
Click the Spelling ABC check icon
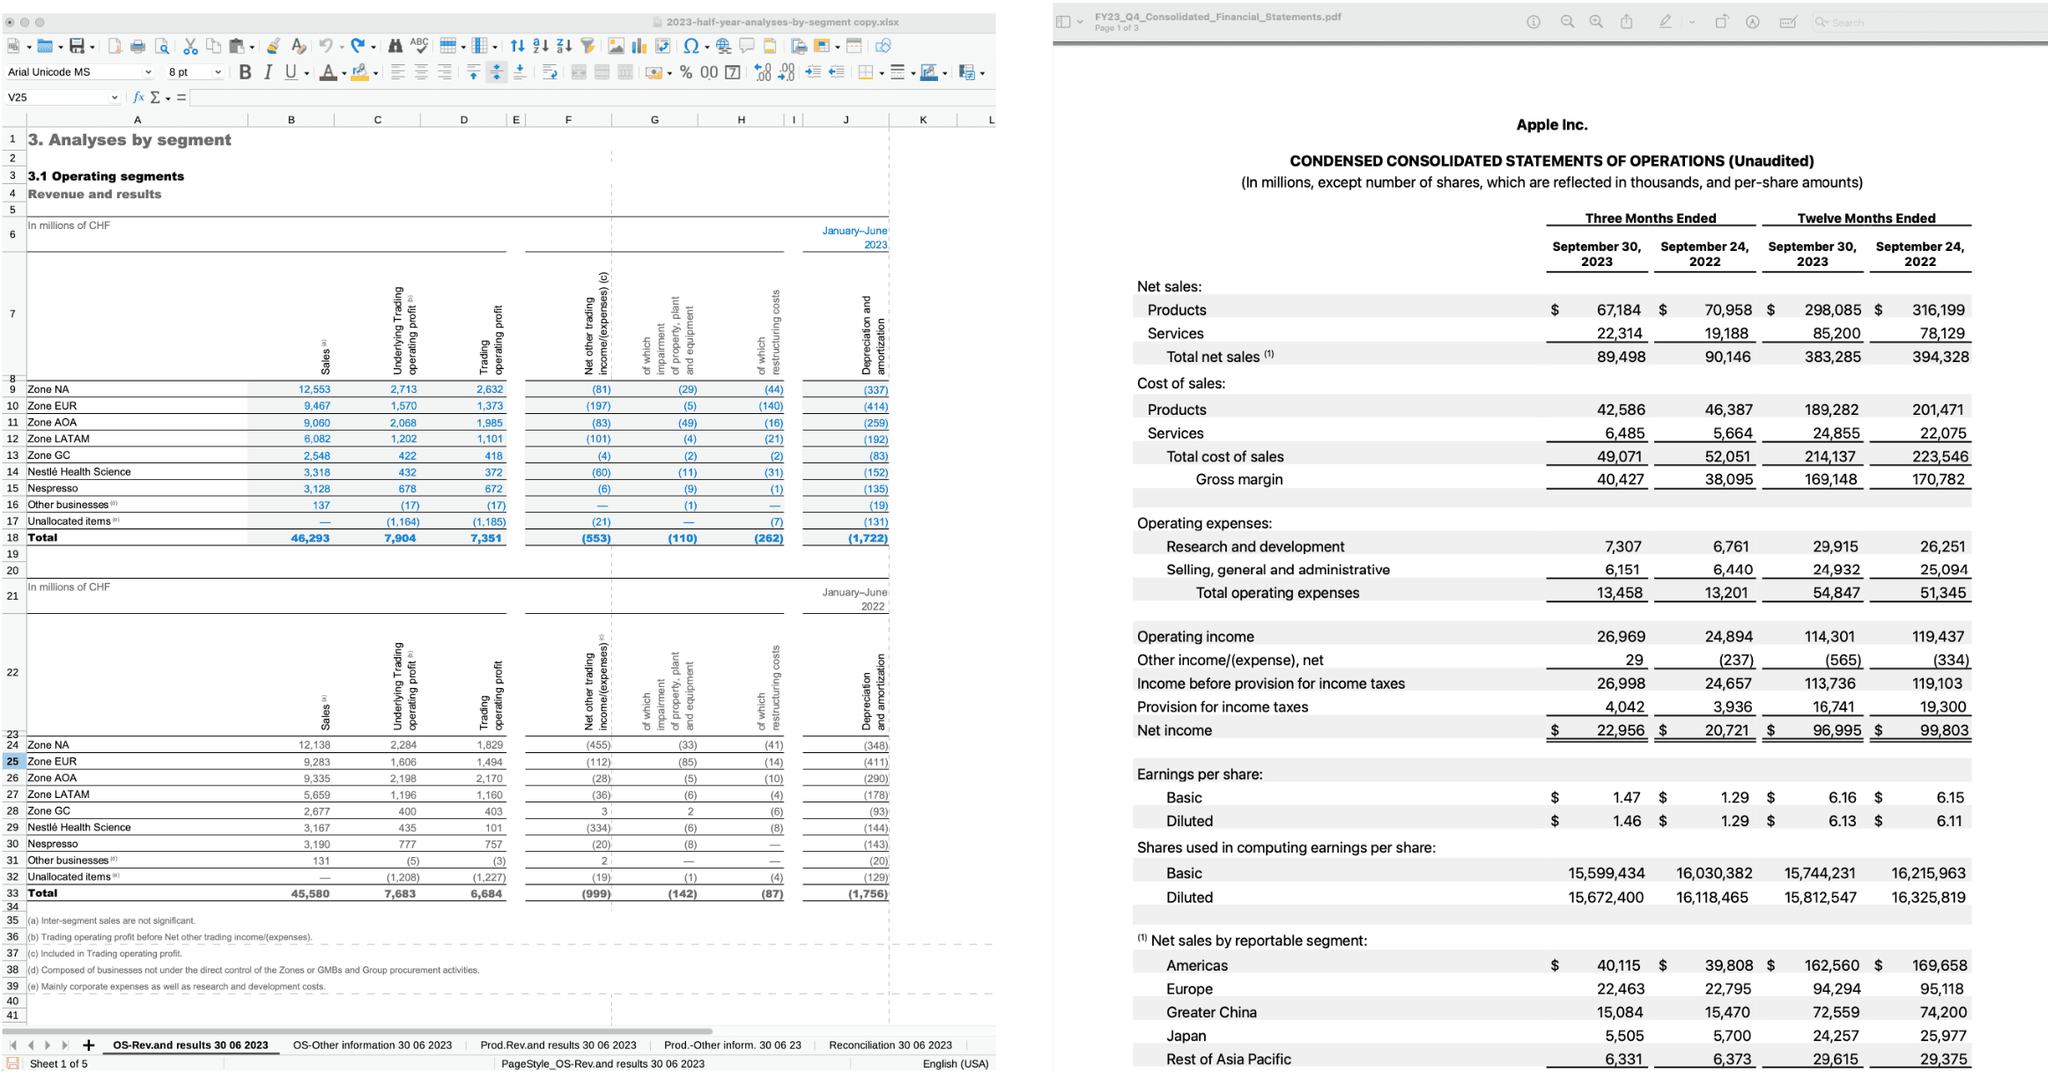point(419,45)
